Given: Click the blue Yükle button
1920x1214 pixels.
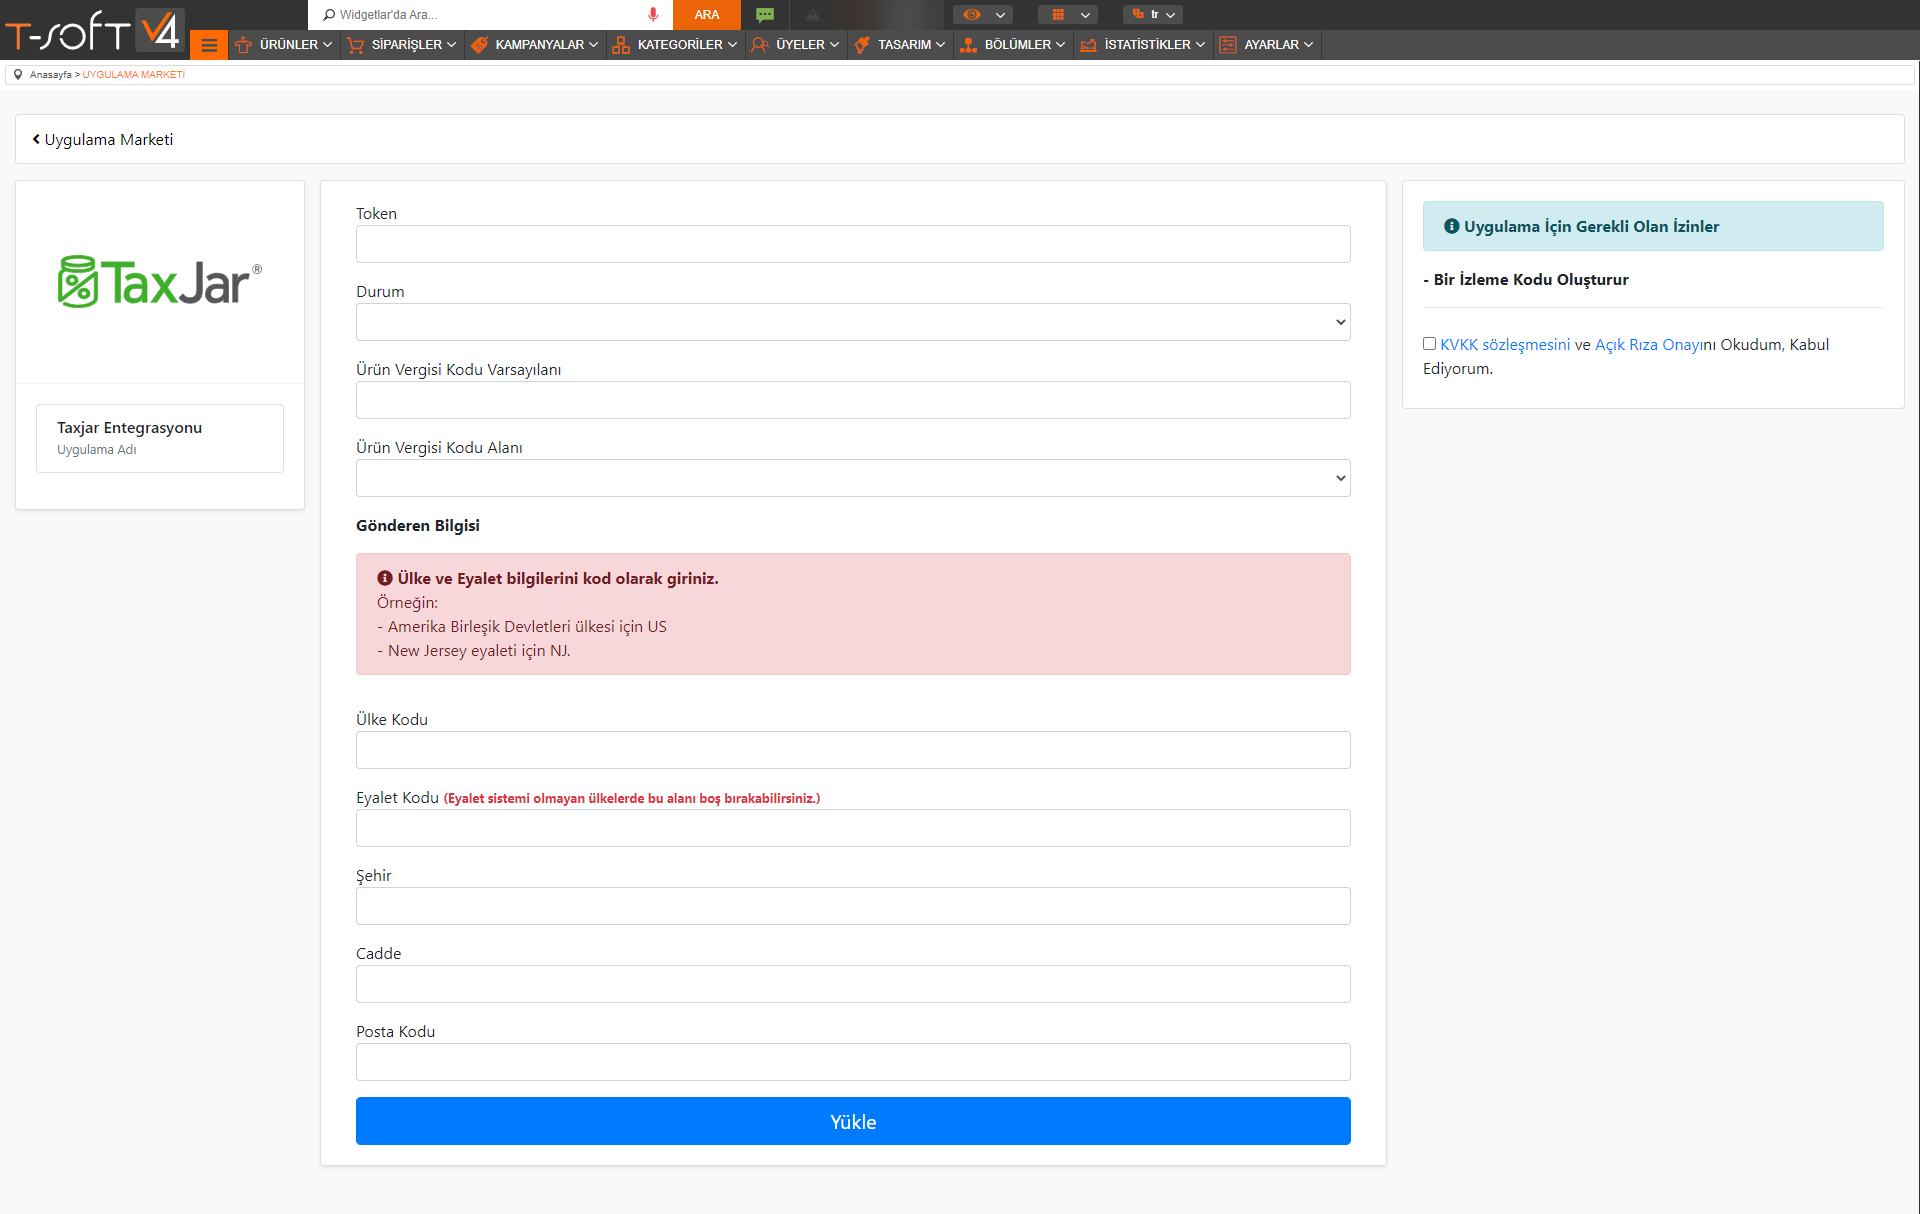Looking at the screenshot, I should pos(853,1121).
